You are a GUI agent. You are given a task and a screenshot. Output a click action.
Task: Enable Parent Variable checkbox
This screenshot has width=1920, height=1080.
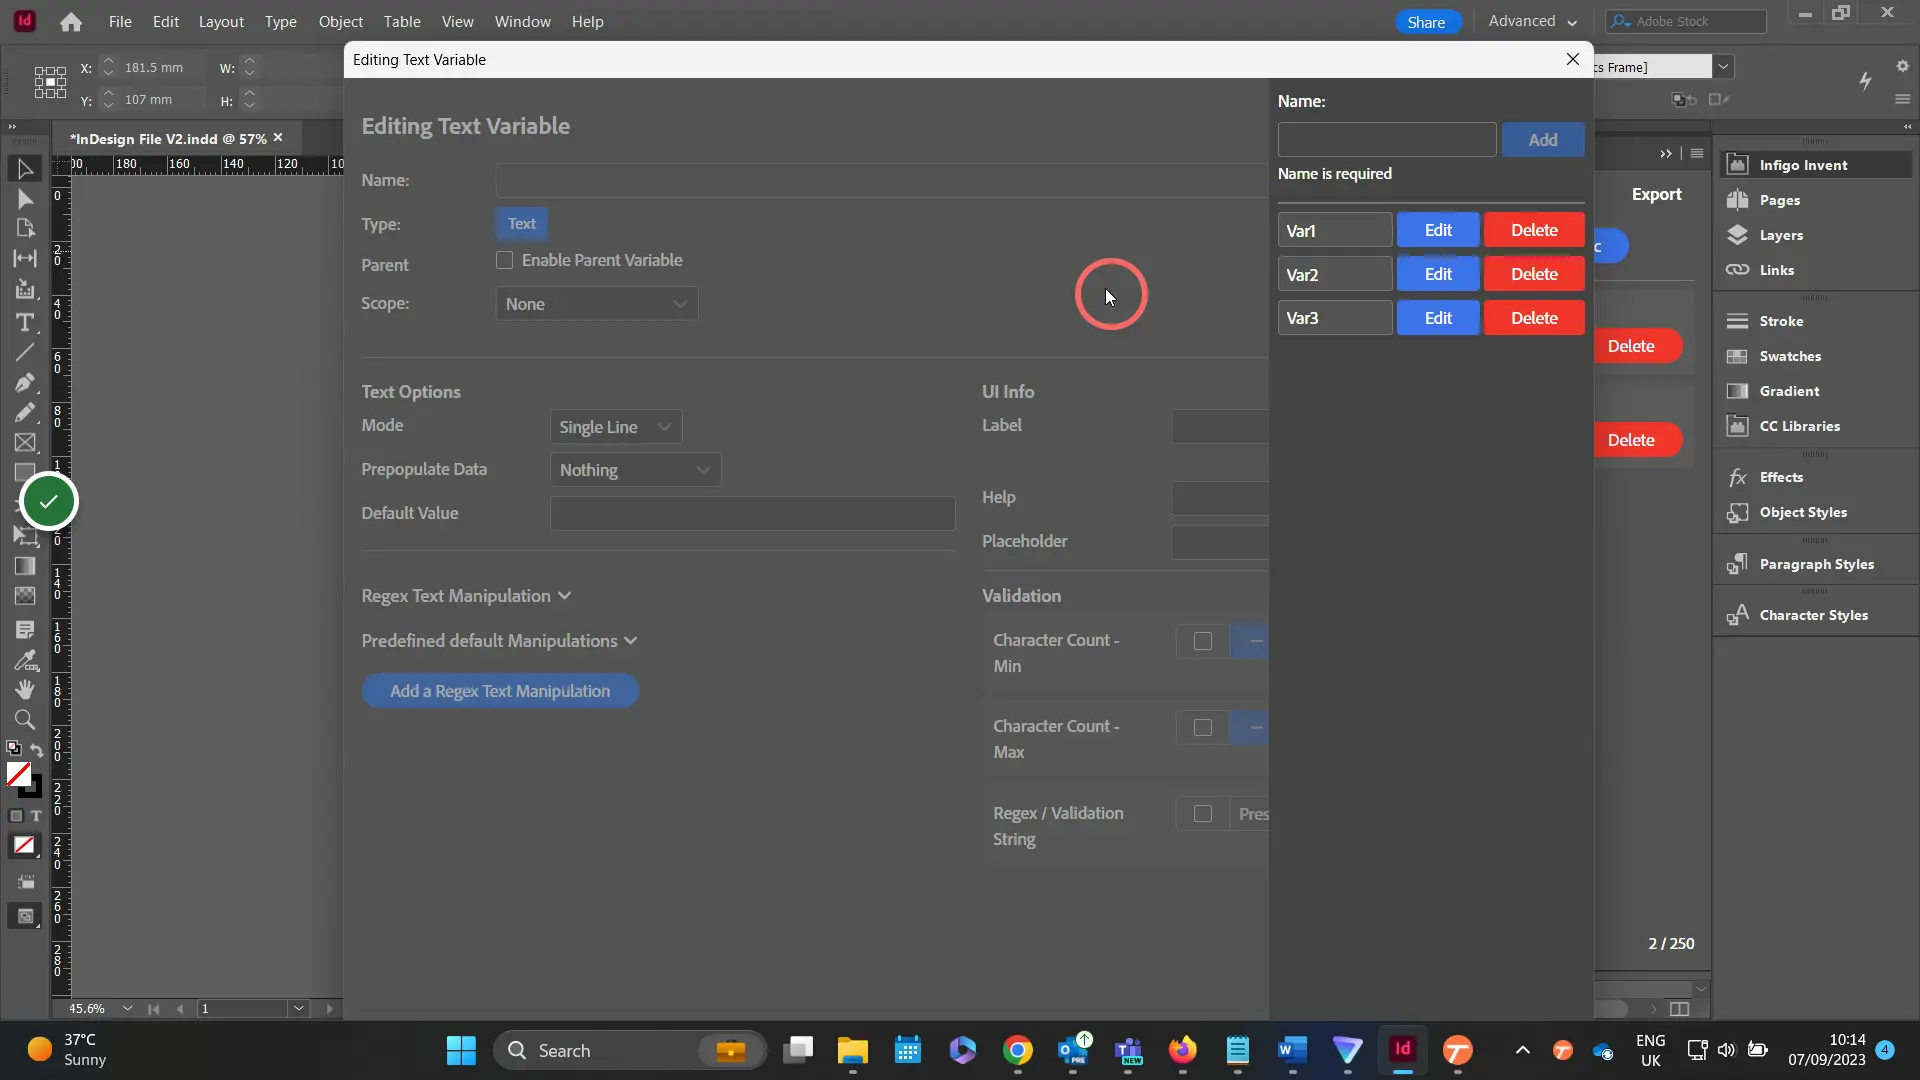pos(504,260)
